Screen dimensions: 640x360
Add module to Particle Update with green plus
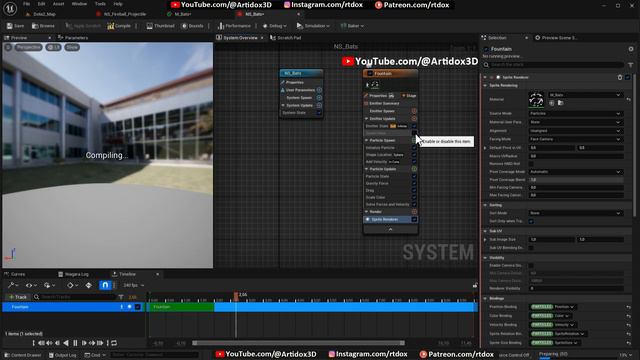(x=414, y=169)
